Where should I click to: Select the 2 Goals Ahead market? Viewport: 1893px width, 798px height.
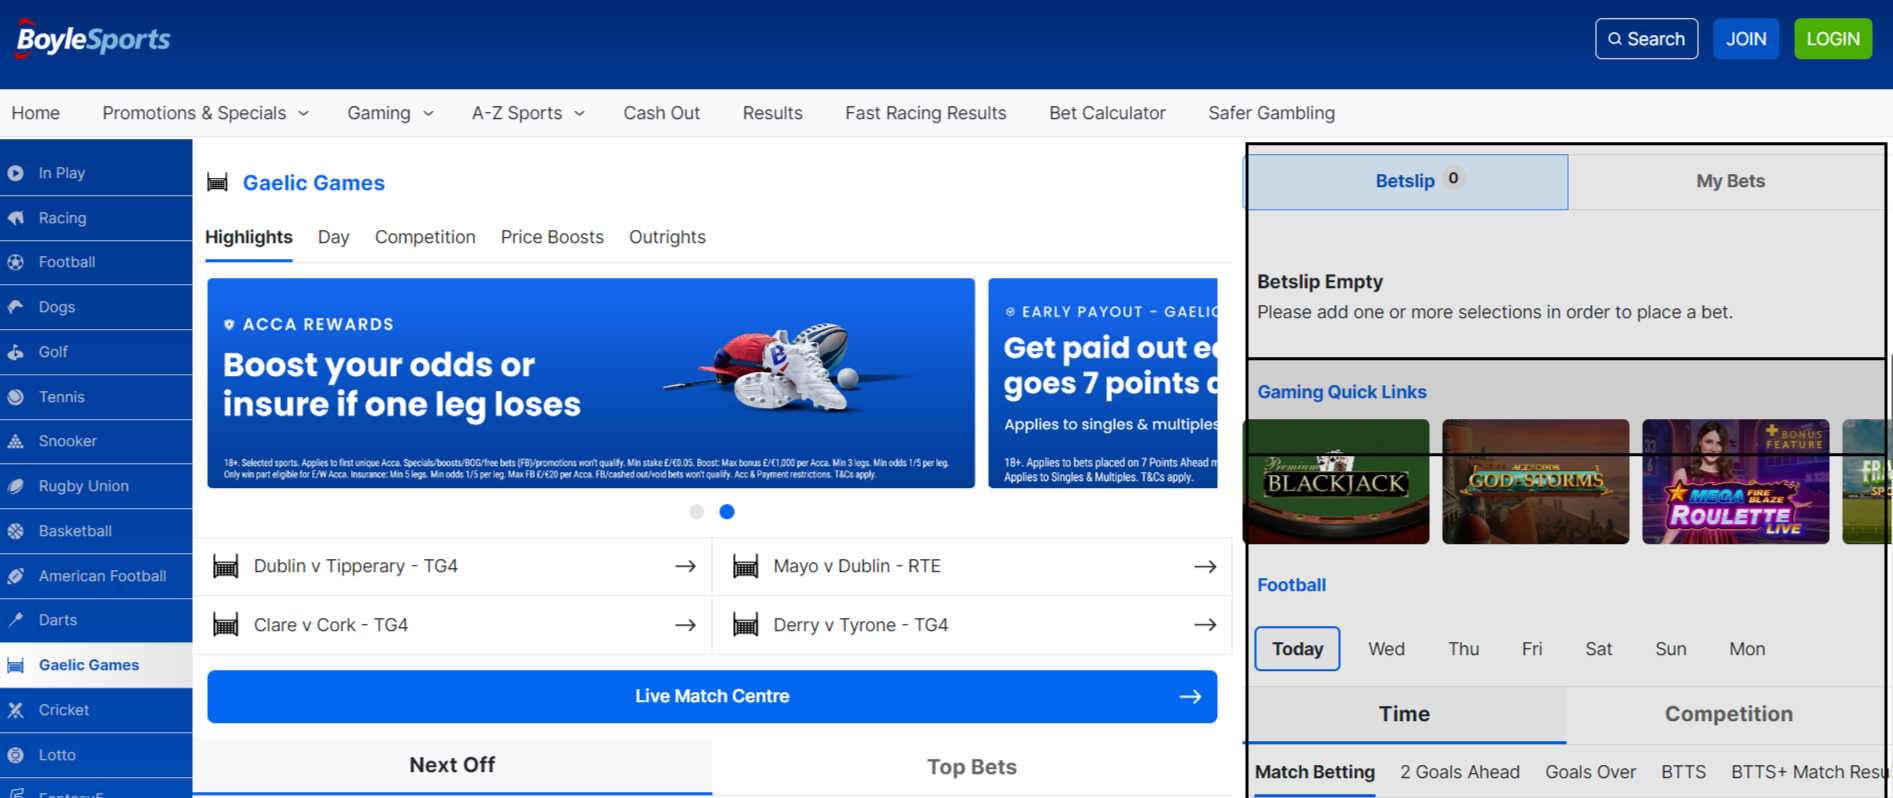point(1460,772)
